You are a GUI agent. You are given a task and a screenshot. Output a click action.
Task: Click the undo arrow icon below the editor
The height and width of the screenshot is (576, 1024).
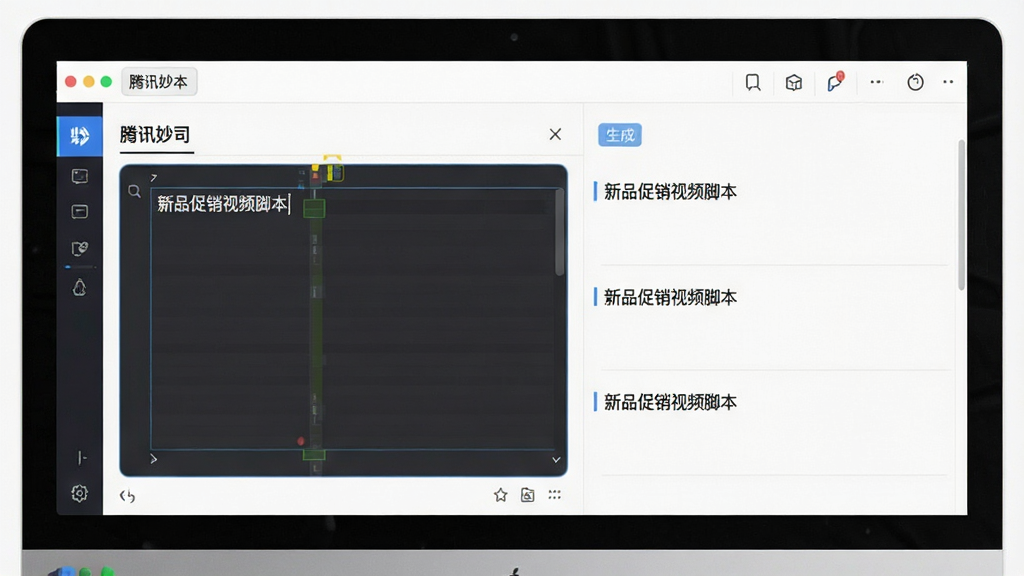(x=127, y=496)
